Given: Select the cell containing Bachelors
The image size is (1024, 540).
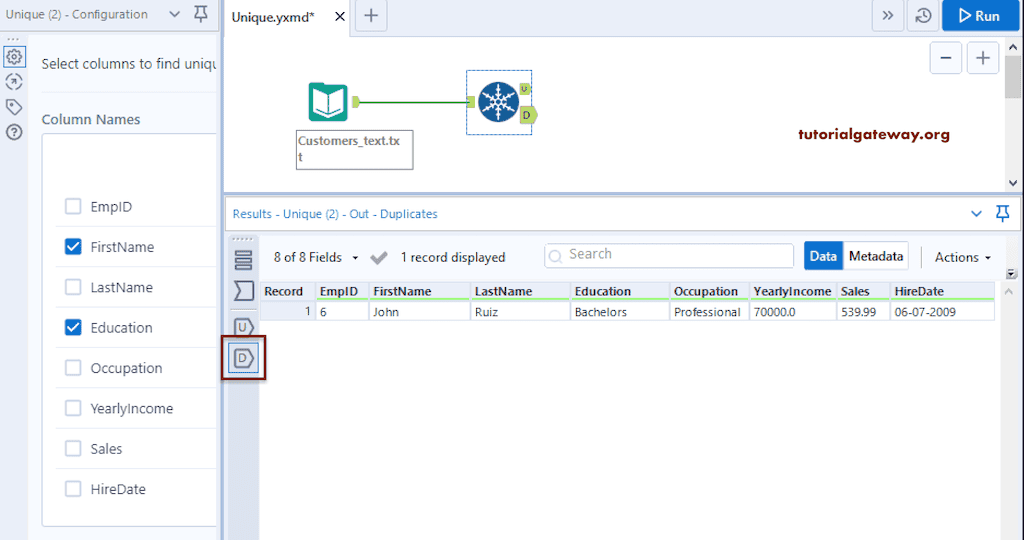Looking at the screenshot, I should point(620,312).
